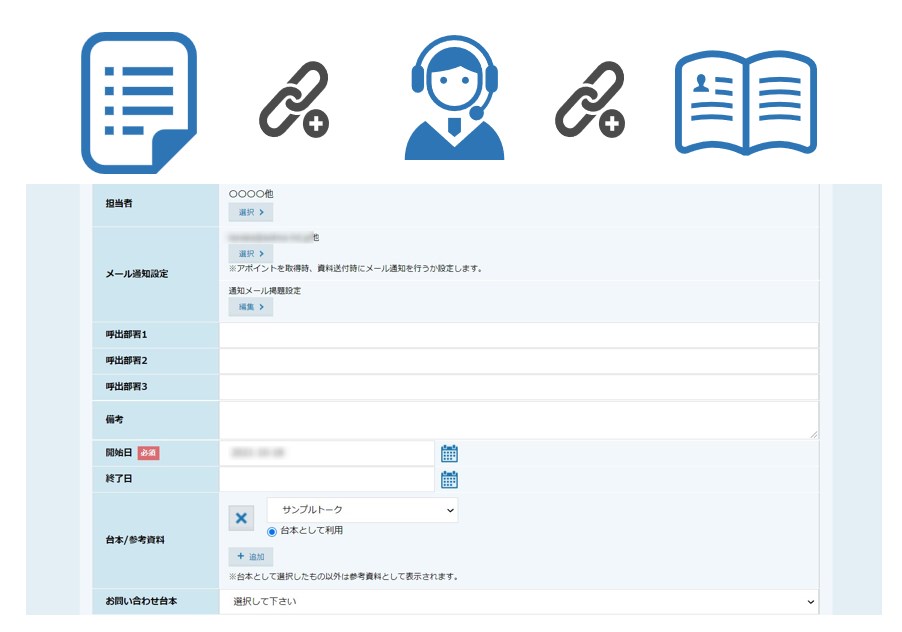Click the 追加 button to add script
The width and height of the screenshot is (902, 632).
pos(250,556)
